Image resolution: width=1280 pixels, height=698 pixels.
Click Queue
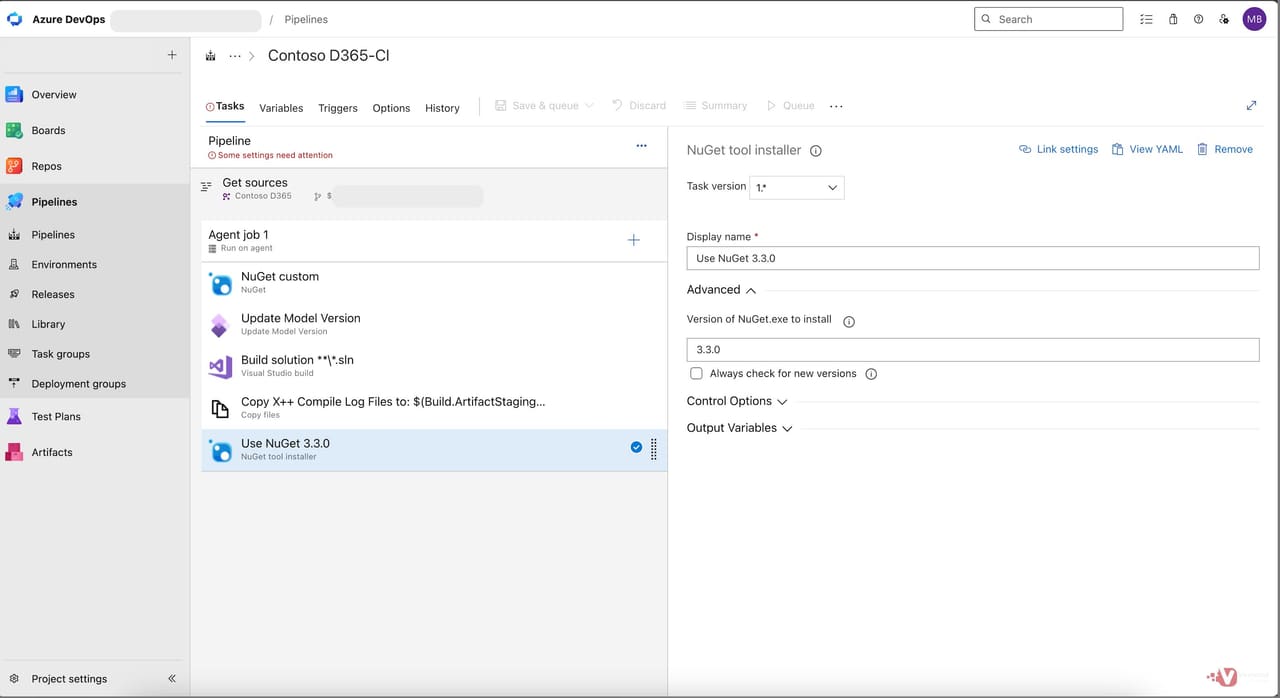790,105
